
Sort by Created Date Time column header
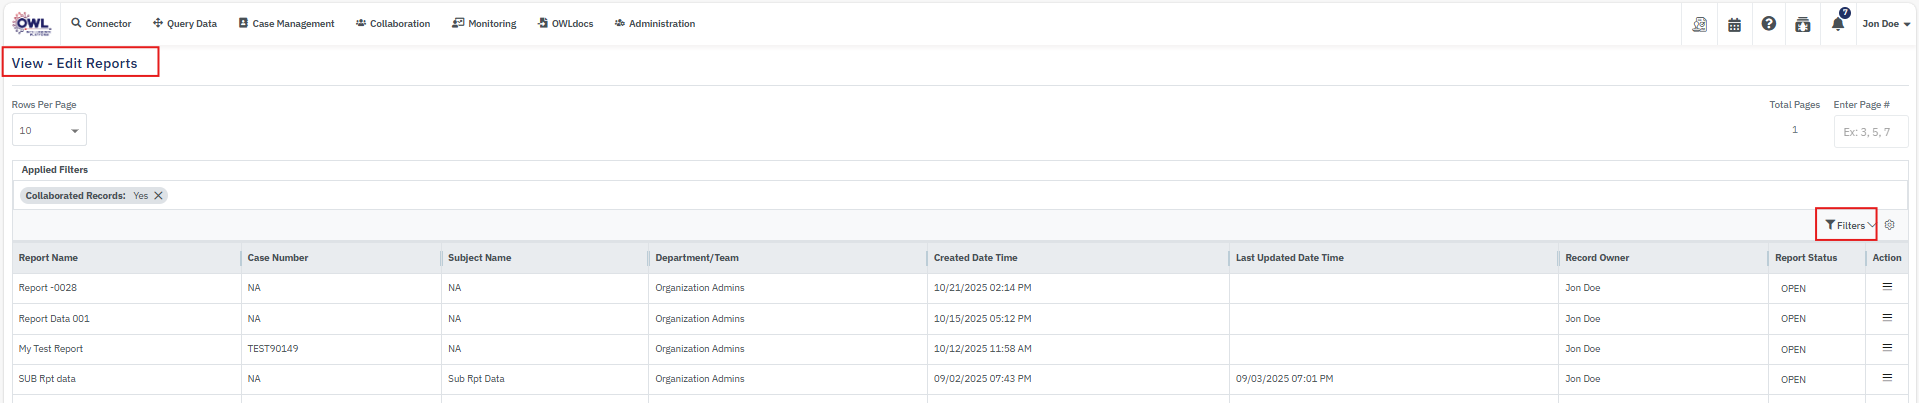point(975,258)
